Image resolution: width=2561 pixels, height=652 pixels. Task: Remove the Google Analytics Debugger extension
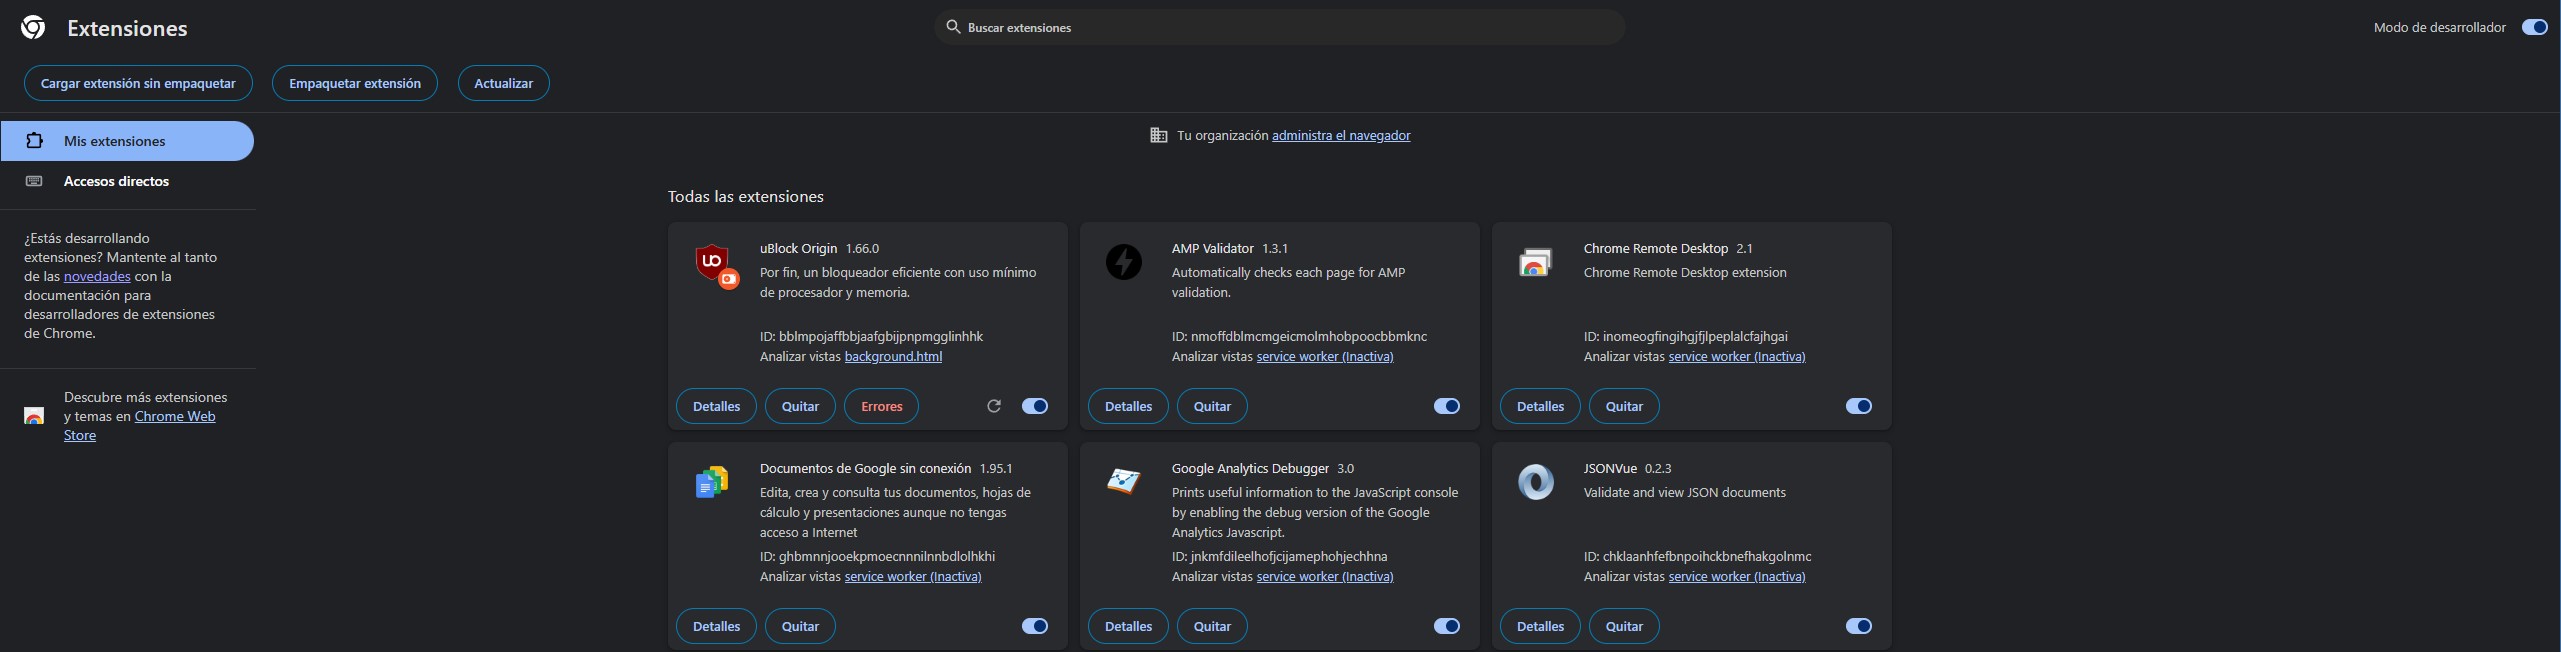point(1212,626)
